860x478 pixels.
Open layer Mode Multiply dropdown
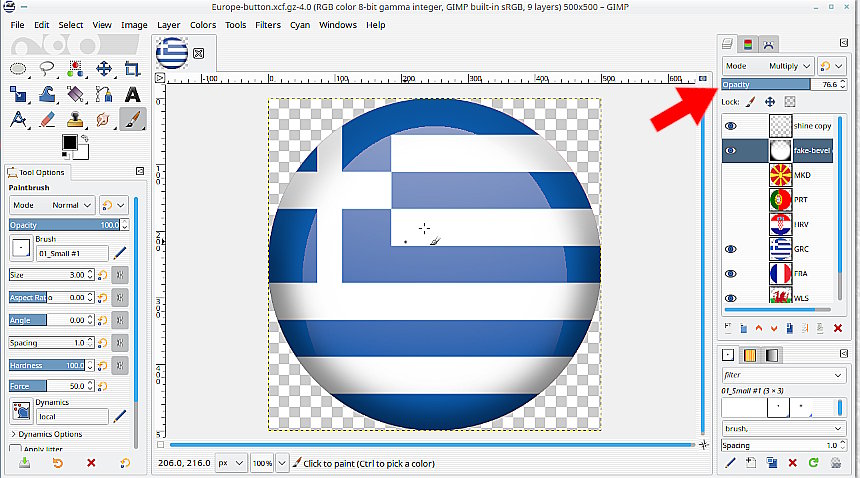tap(768, 66)
